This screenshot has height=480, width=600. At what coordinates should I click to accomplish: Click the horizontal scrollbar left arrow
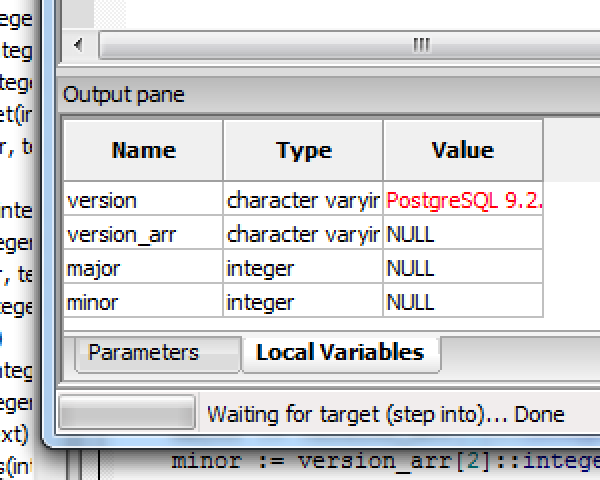tap(79, 45)
